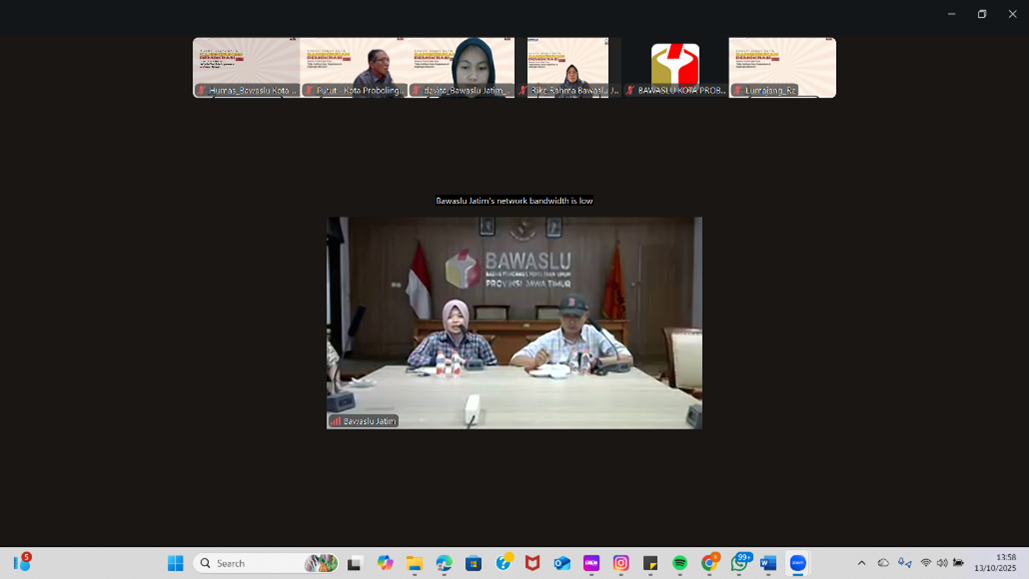
Task: Click the taskbar Search box
Action: point(266,563)
